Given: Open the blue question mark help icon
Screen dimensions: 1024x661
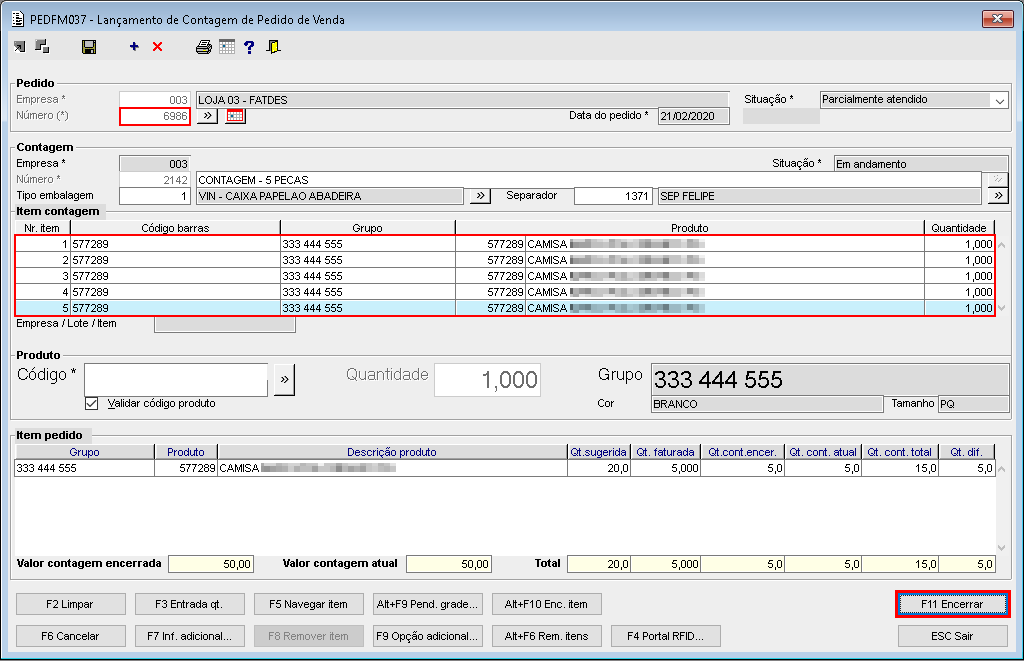Looking at the screenshot, I should (249, 47).
